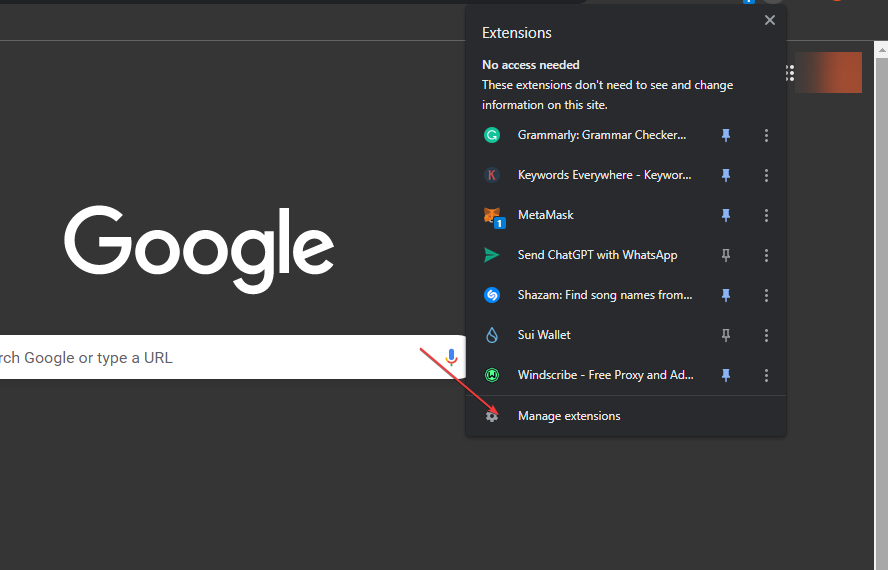This screenshot has width=888, height=570.
Task: Open more actions for Windscribe
Action: pos(766,375)
